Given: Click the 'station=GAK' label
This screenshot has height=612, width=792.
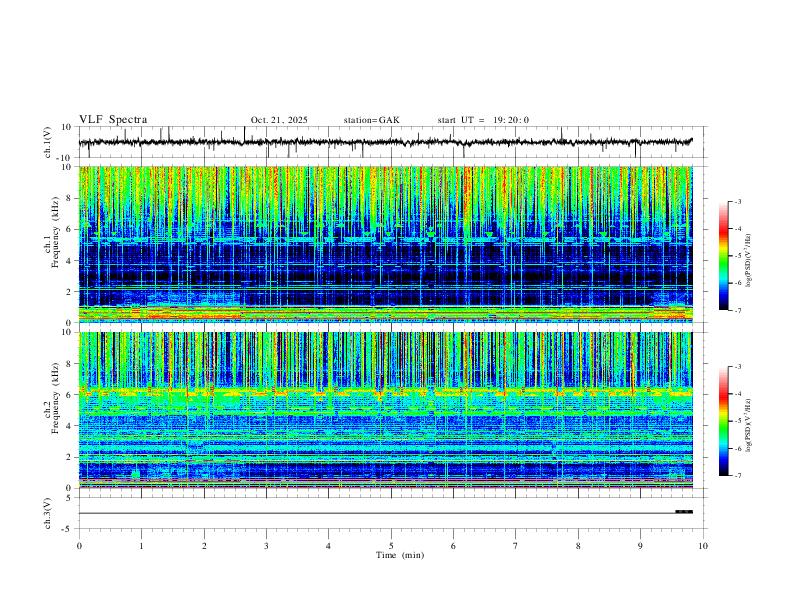Looking at the screenshot, I should pyautogui.click(x=371, y=120).
